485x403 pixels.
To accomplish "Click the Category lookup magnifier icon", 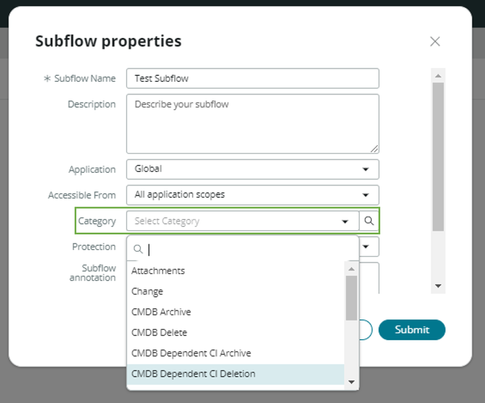I will 369,221.
